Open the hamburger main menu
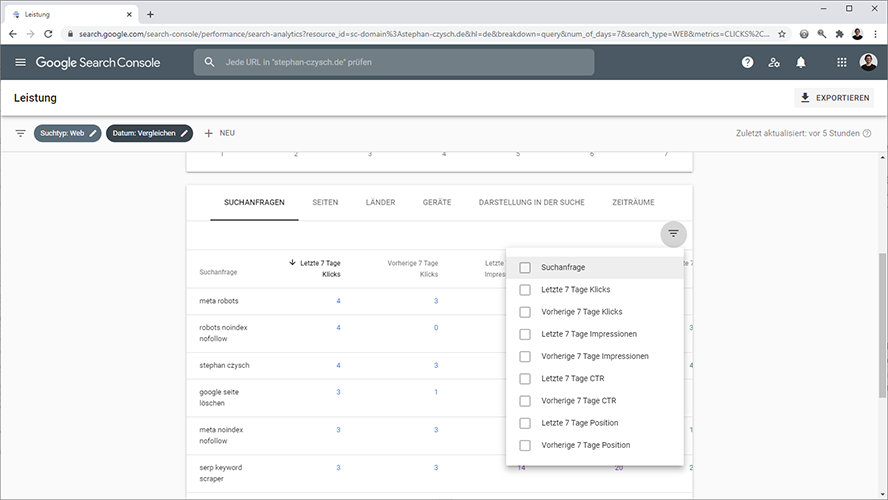This screenshot has width=888, height=500. pyautogui.click(x=20, y=62)
